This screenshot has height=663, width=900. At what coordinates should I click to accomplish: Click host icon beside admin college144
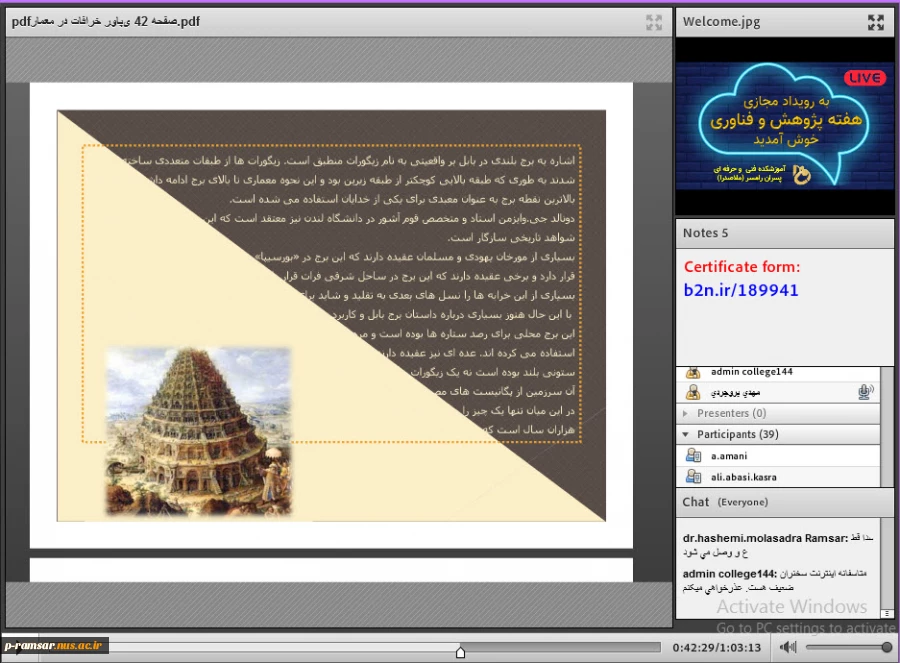click(693, 373)
